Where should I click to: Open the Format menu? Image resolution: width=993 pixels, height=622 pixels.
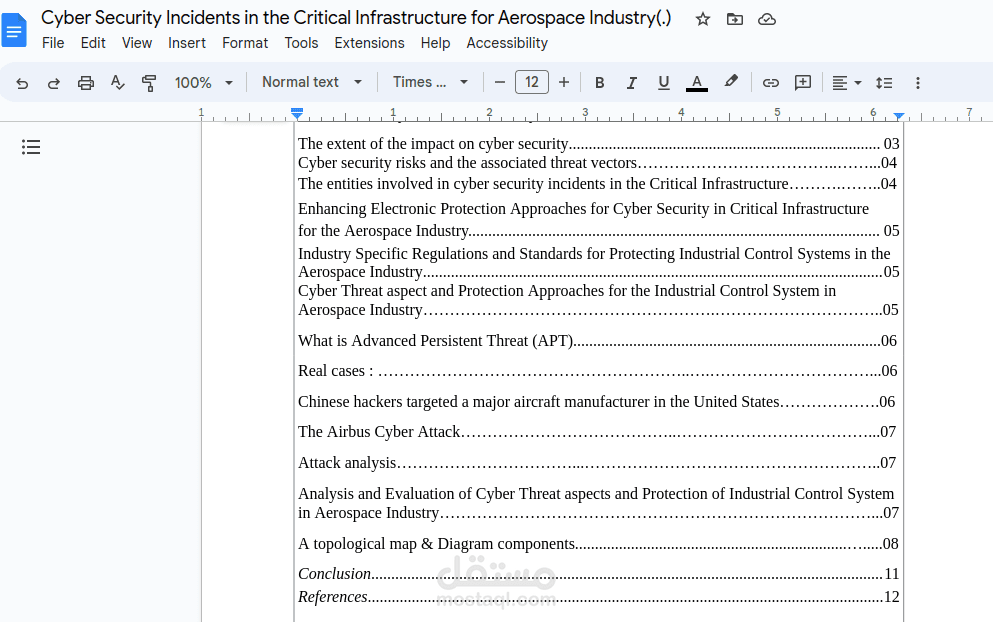(245, 43)
